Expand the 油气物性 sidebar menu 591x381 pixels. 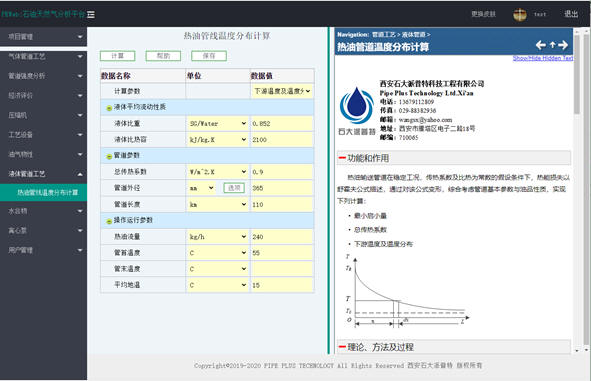coord(43,155)
